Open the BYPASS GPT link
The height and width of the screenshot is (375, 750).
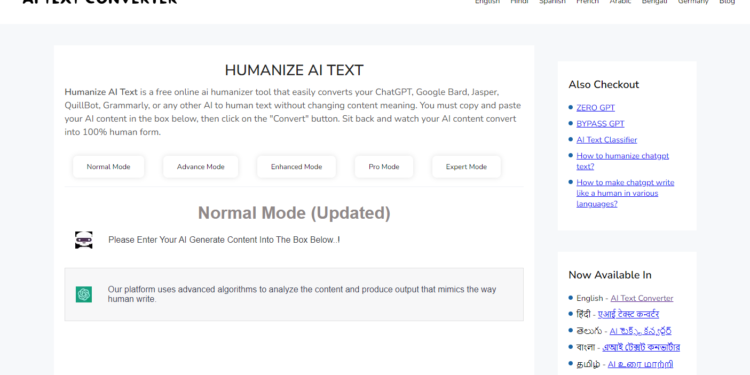pos(600,124)
